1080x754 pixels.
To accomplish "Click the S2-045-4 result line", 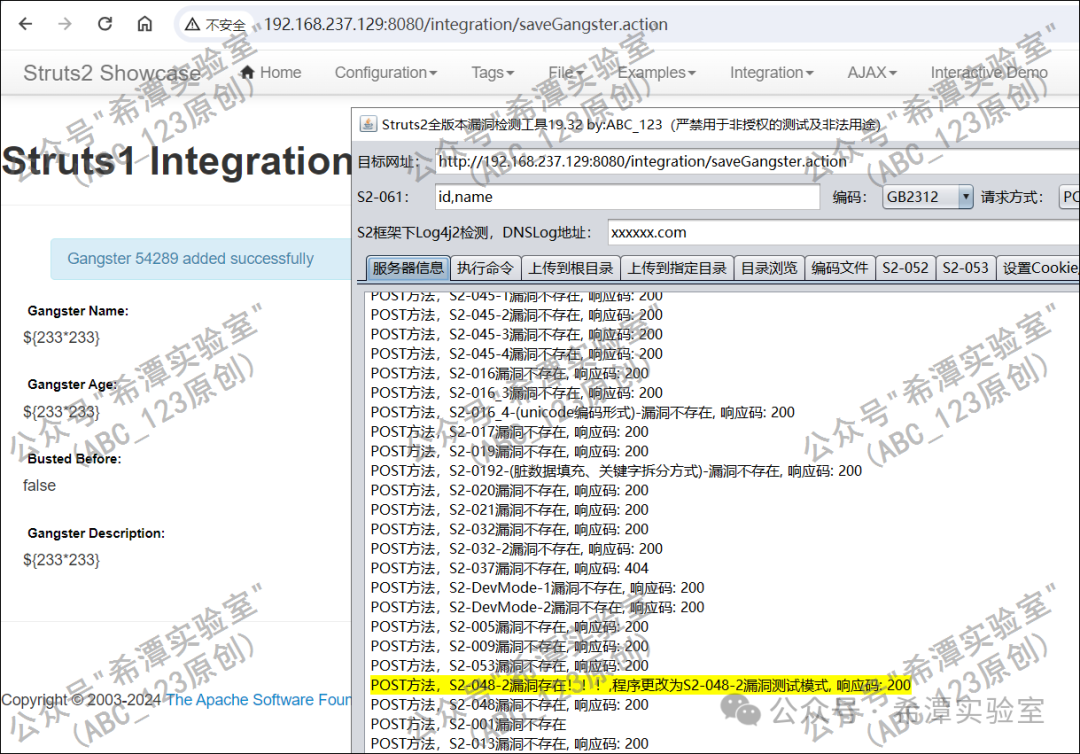I will (x=517, y=354).
